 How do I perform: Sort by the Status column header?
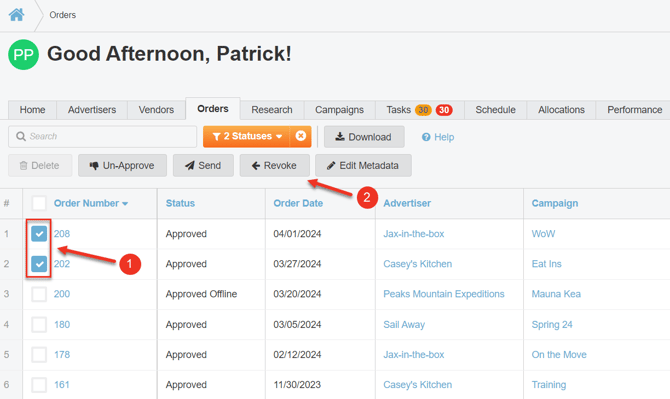click(180, 203)
